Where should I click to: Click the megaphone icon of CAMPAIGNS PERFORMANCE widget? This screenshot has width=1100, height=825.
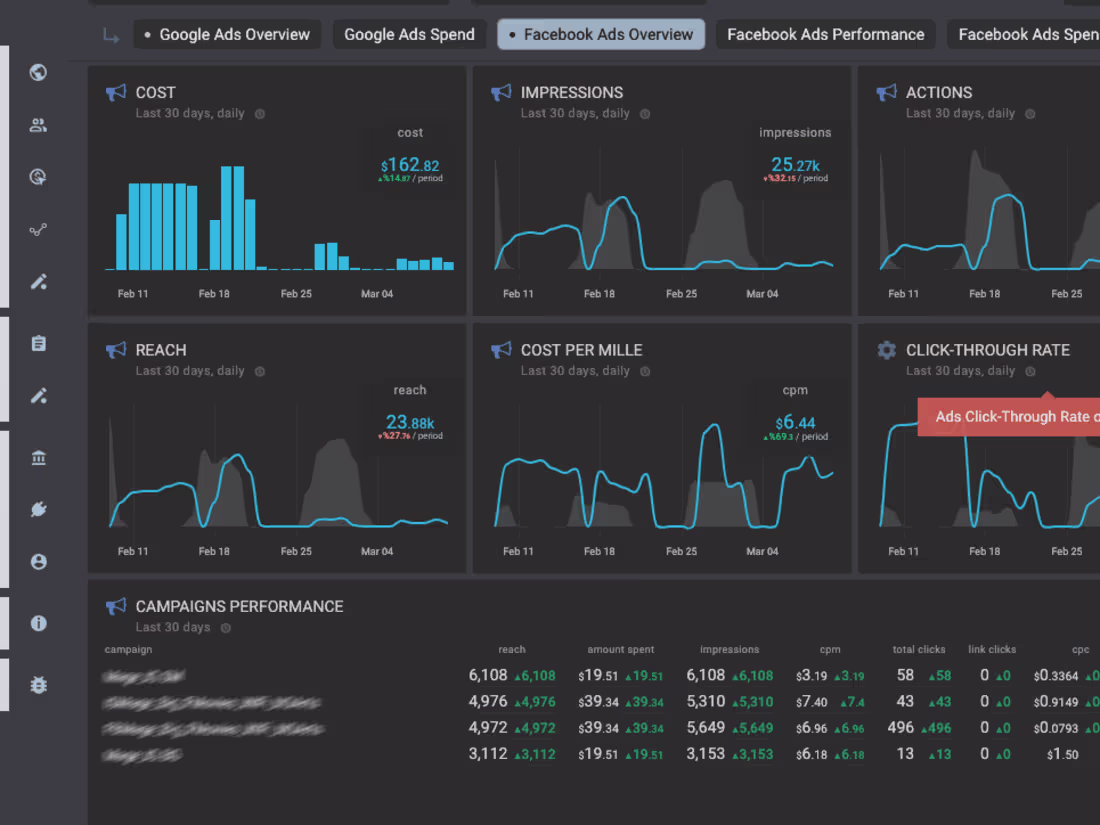(x=116, y=606)
